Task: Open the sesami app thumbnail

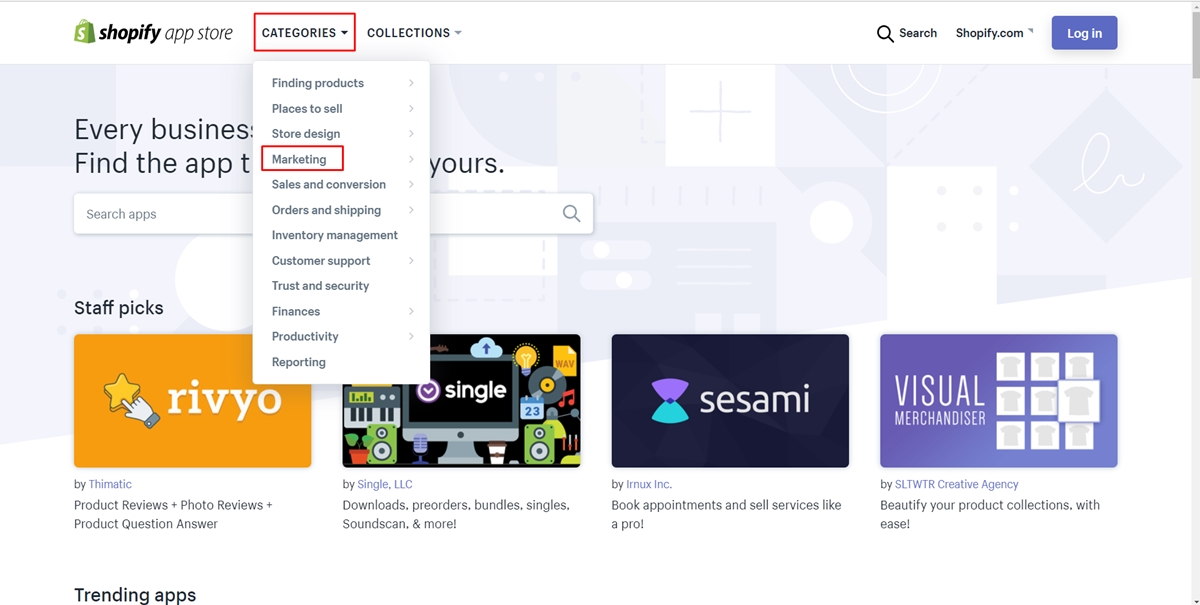Action: click(x=730, y=401)
